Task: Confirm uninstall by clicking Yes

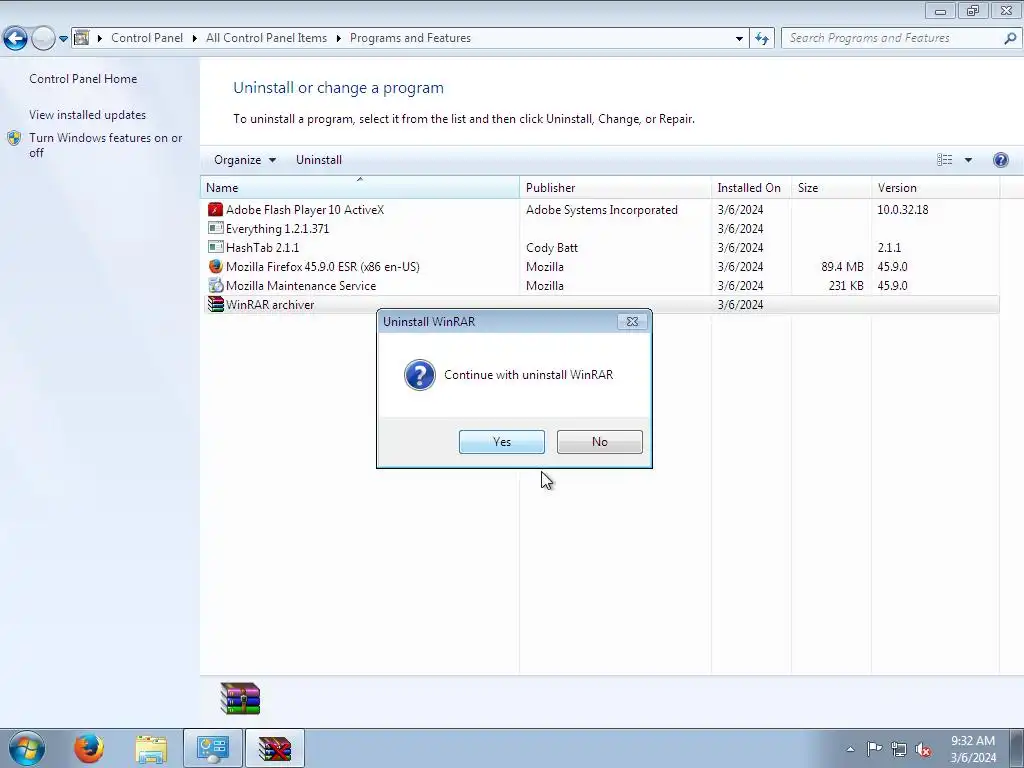Action: (x=502, y=441)
